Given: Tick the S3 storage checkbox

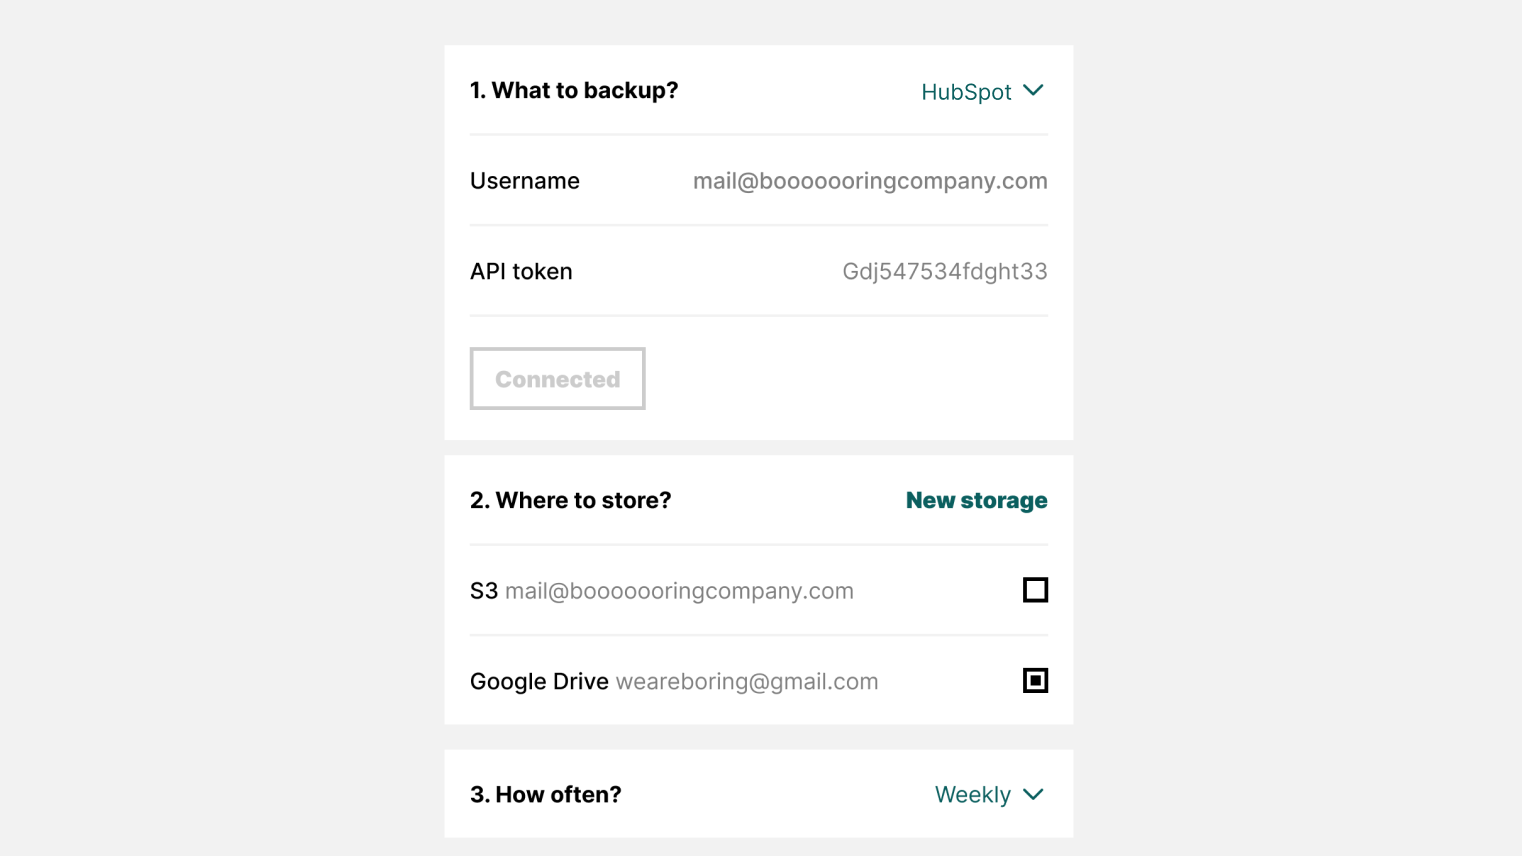Looking at the screenshot, I should tap(1035, 590).
